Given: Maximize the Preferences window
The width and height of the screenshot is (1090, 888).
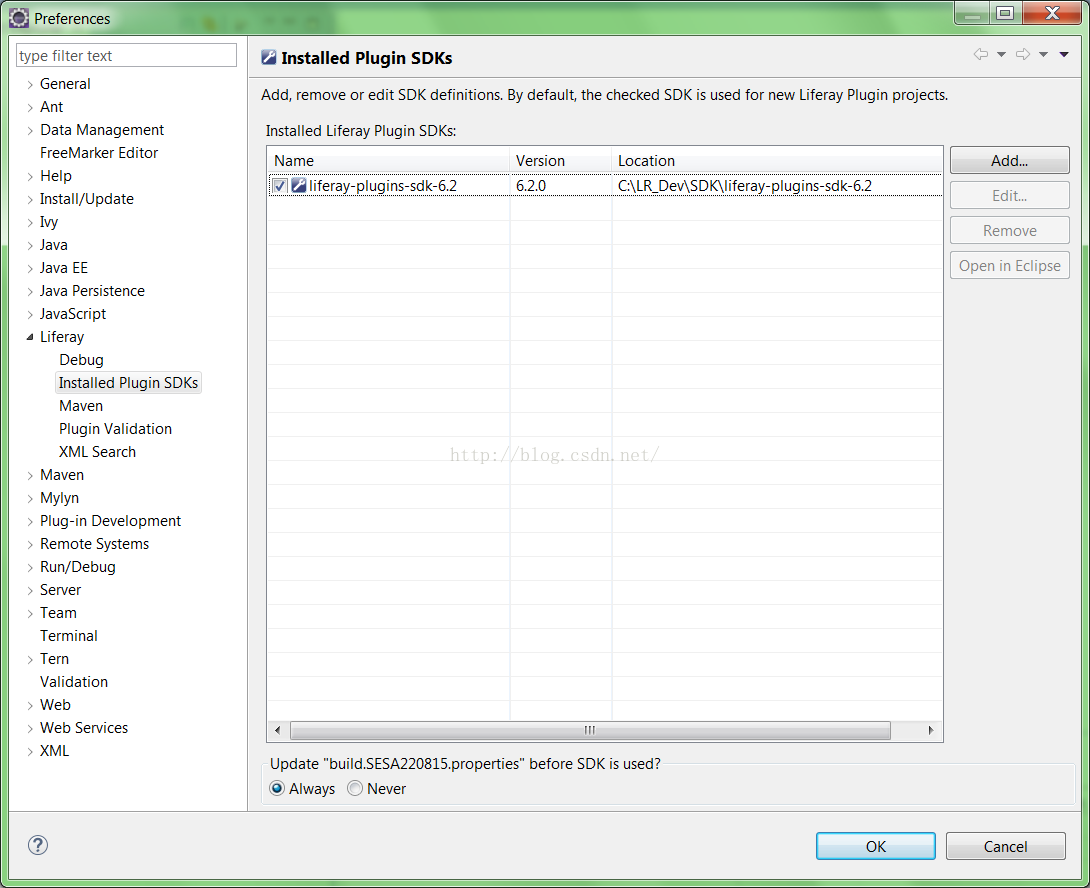Looking at the screenshot, I should (1004, 13).
